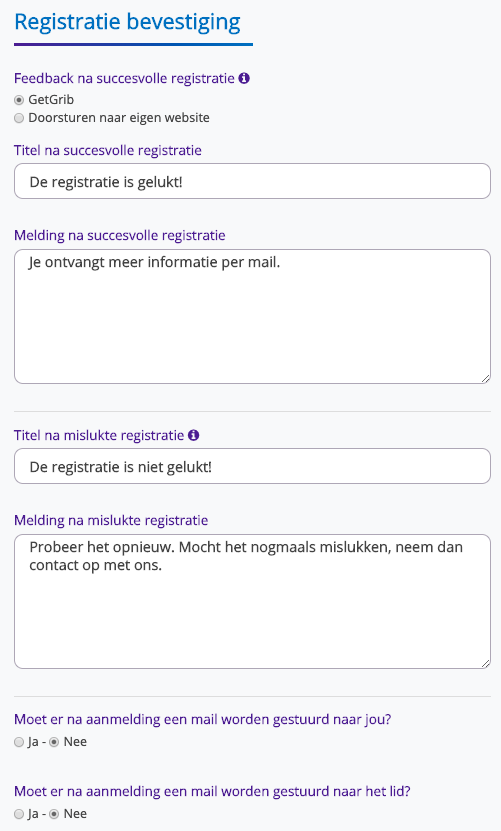
Task: Click into Melding na mislukte registratie textarea
Action: (x=252, y=602)
